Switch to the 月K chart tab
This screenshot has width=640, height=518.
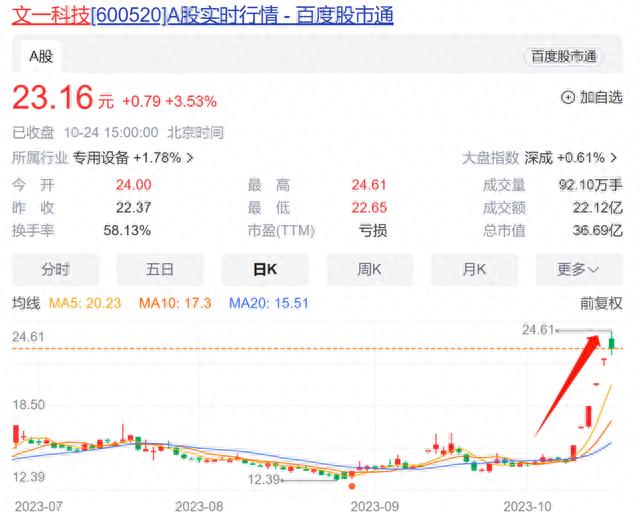[x=474, y=269]
